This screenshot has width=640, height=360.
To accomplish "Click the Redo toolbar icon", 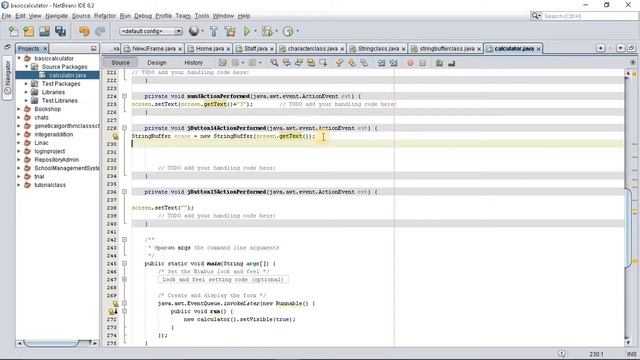I will tap(100, 31).
